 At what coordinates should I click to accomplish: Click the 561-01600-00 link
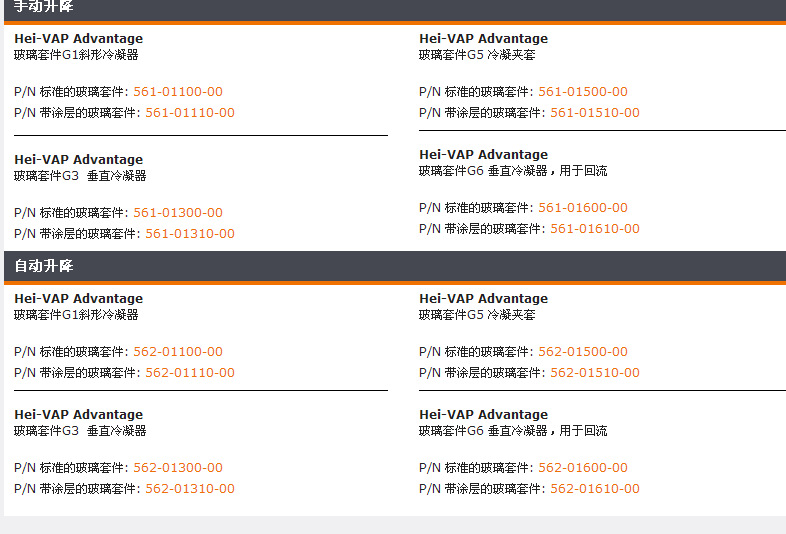(x=583, y=208)
